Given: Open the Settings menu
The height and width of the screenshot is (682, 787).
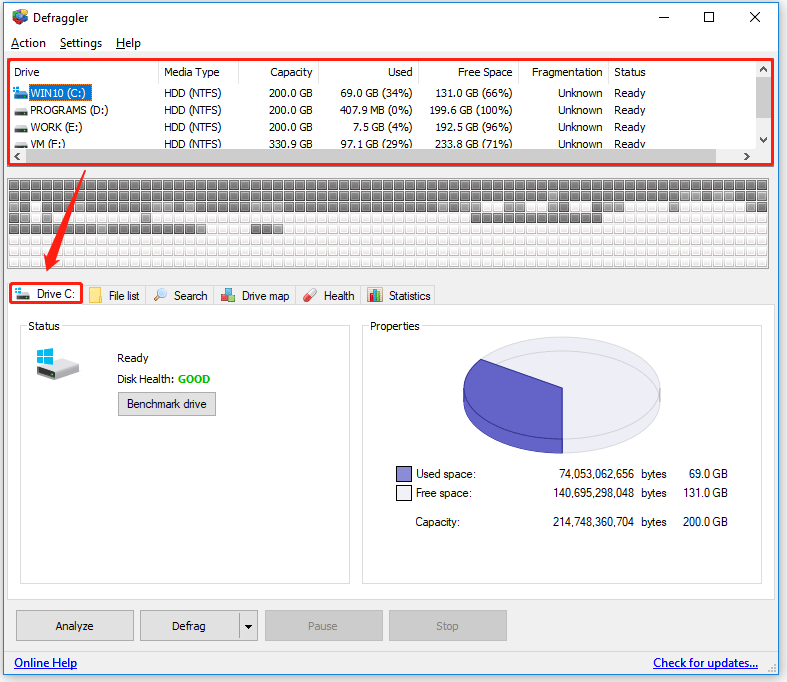Looking at the screenshot, I should (81, 43).
